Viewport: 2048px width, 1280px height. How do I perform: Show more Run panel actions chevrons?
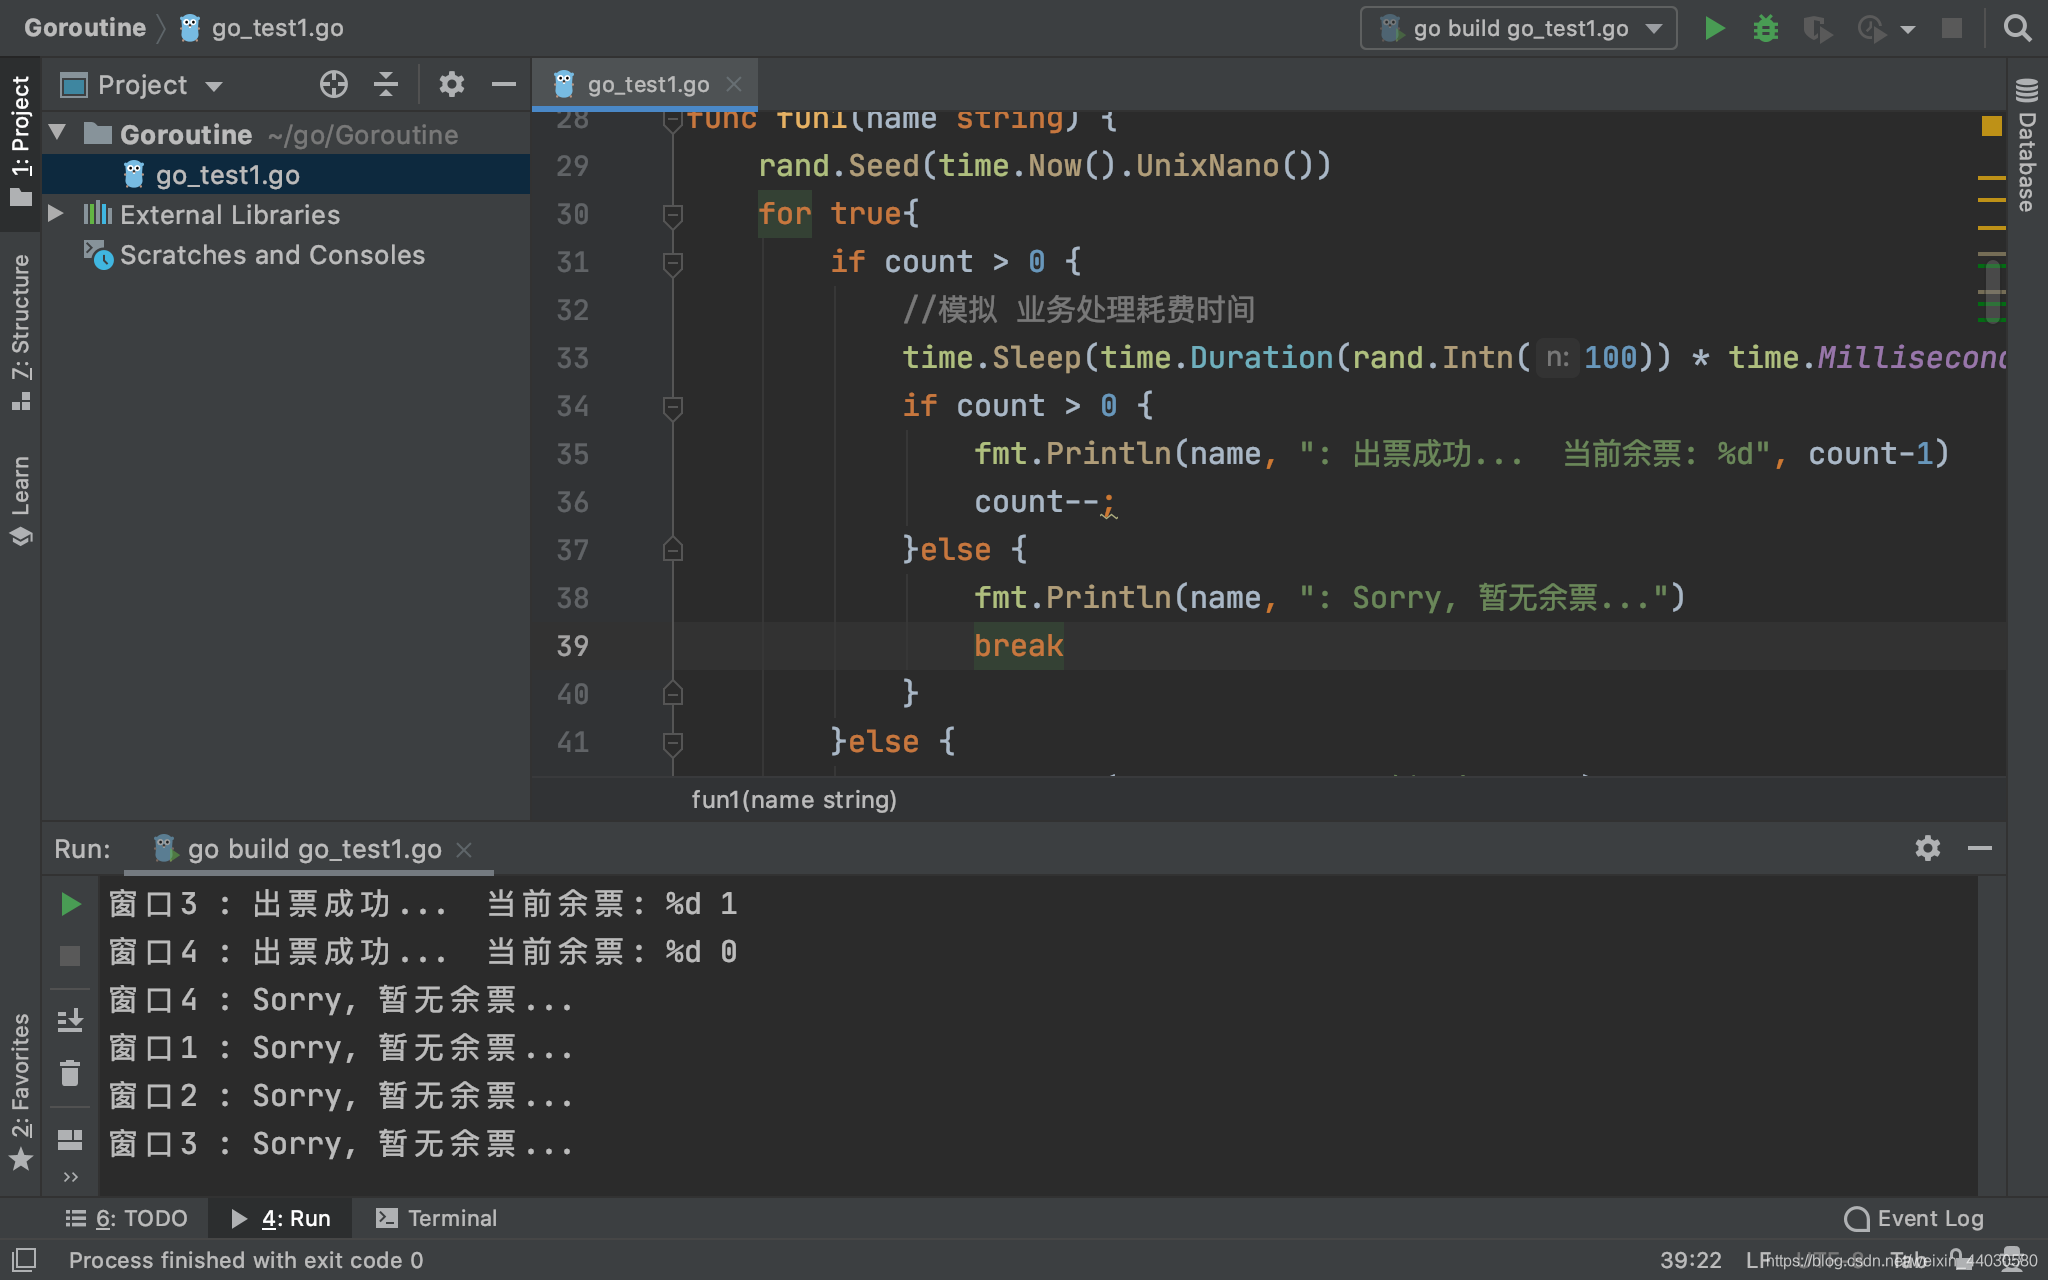[70, 1177]
